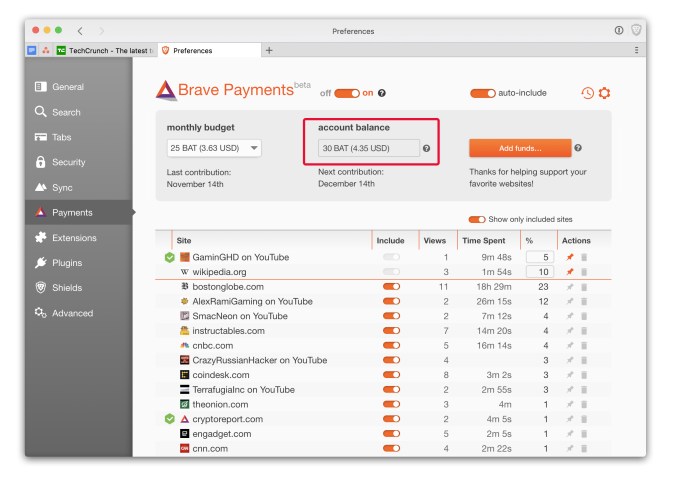
Task: Sort table by Views column header
Action: click(434, 241)
